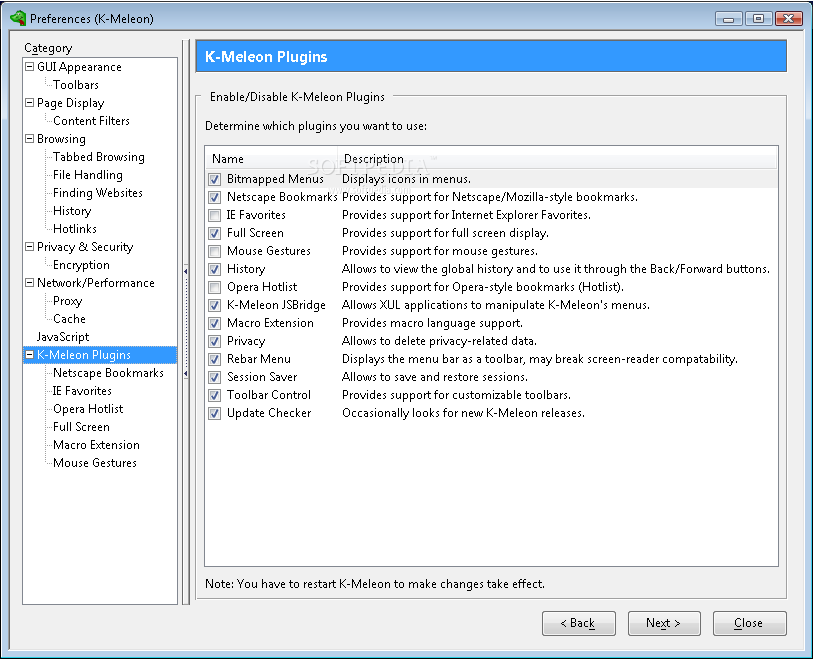Viewport: 814px width, 660px height.
Task: Open IE Favorites in category tree
Action: (82, 390)
